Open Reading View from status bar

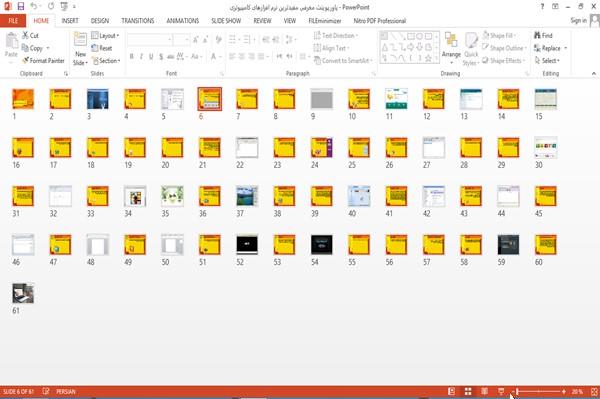click(x=484, y=391)
